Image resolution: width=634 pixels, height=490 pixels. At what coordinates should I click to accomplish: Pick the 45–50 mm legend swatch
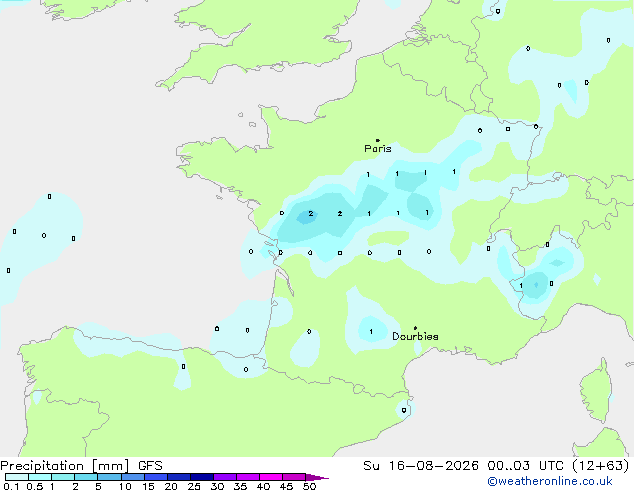(x=294, y=477)
